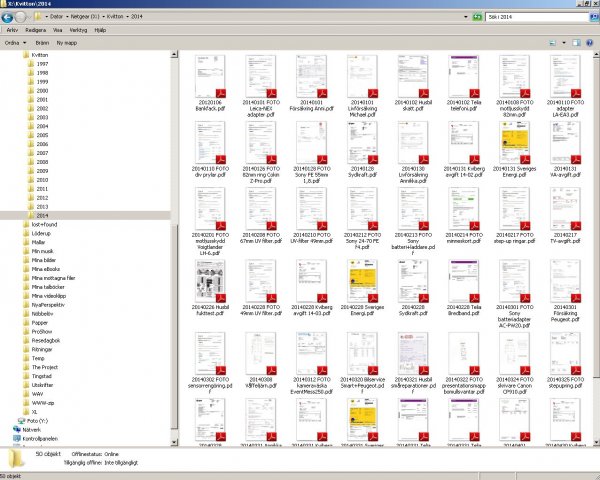Click the Ny mapp button
Viewport: 600px width, 480px height.
[68, 44]
